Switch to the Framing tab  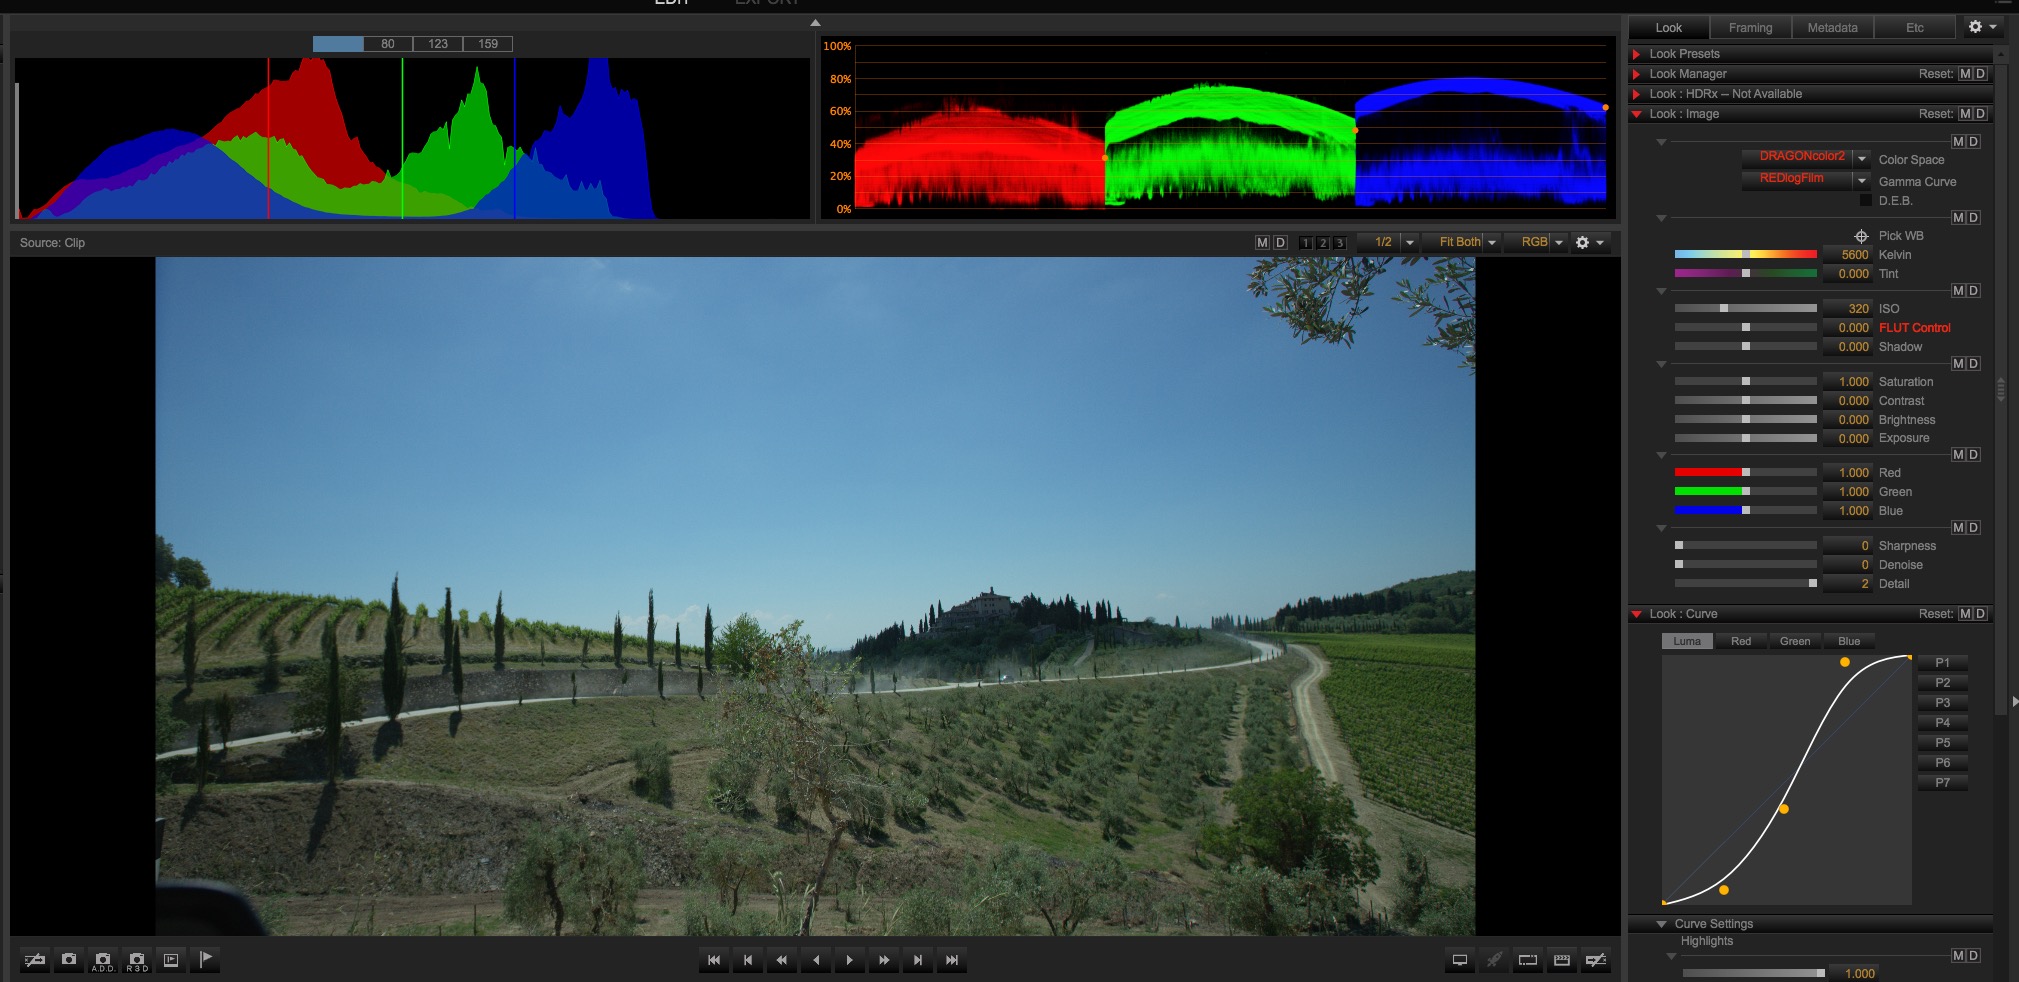tap(1750, 28)
